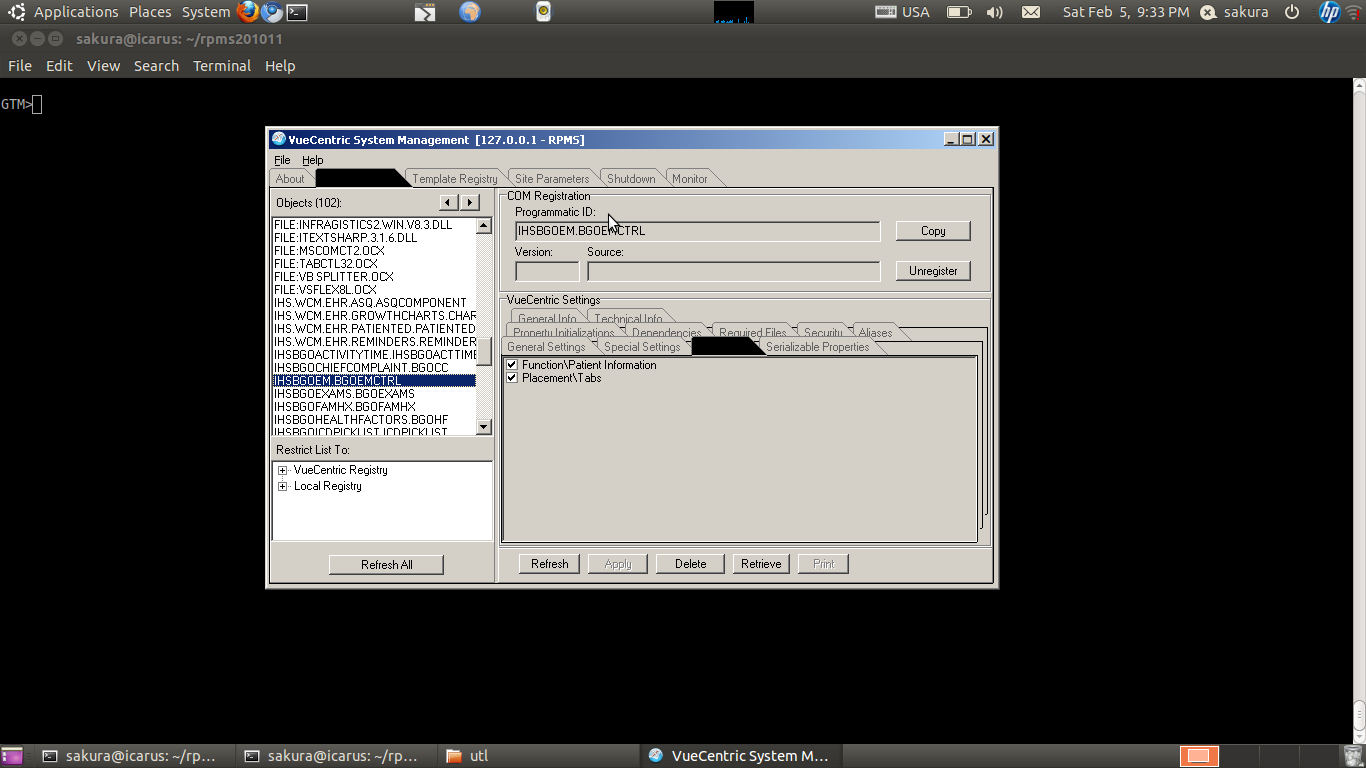This screenshot has width=1366, height=768.
Task: Click the show desktop icon in bottom panel
Action: coord(12,756)
